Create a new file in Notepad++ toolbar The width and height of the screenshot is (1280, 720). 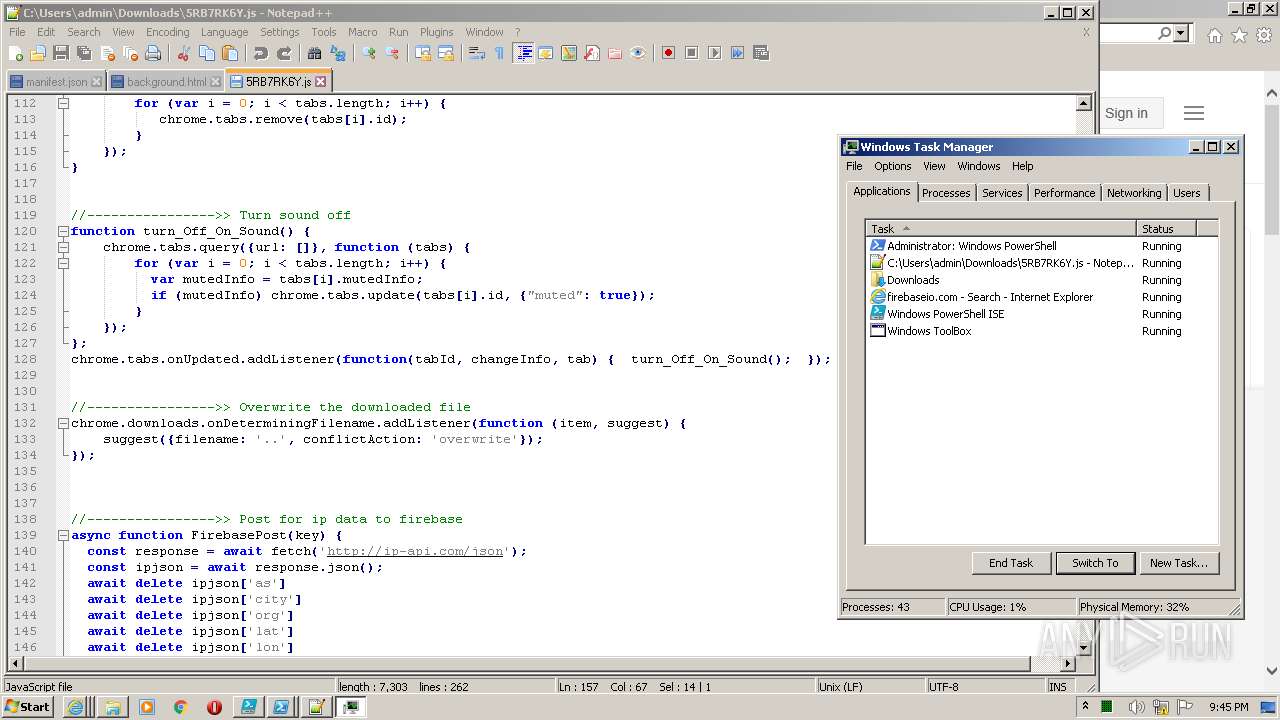coord(15,53)
